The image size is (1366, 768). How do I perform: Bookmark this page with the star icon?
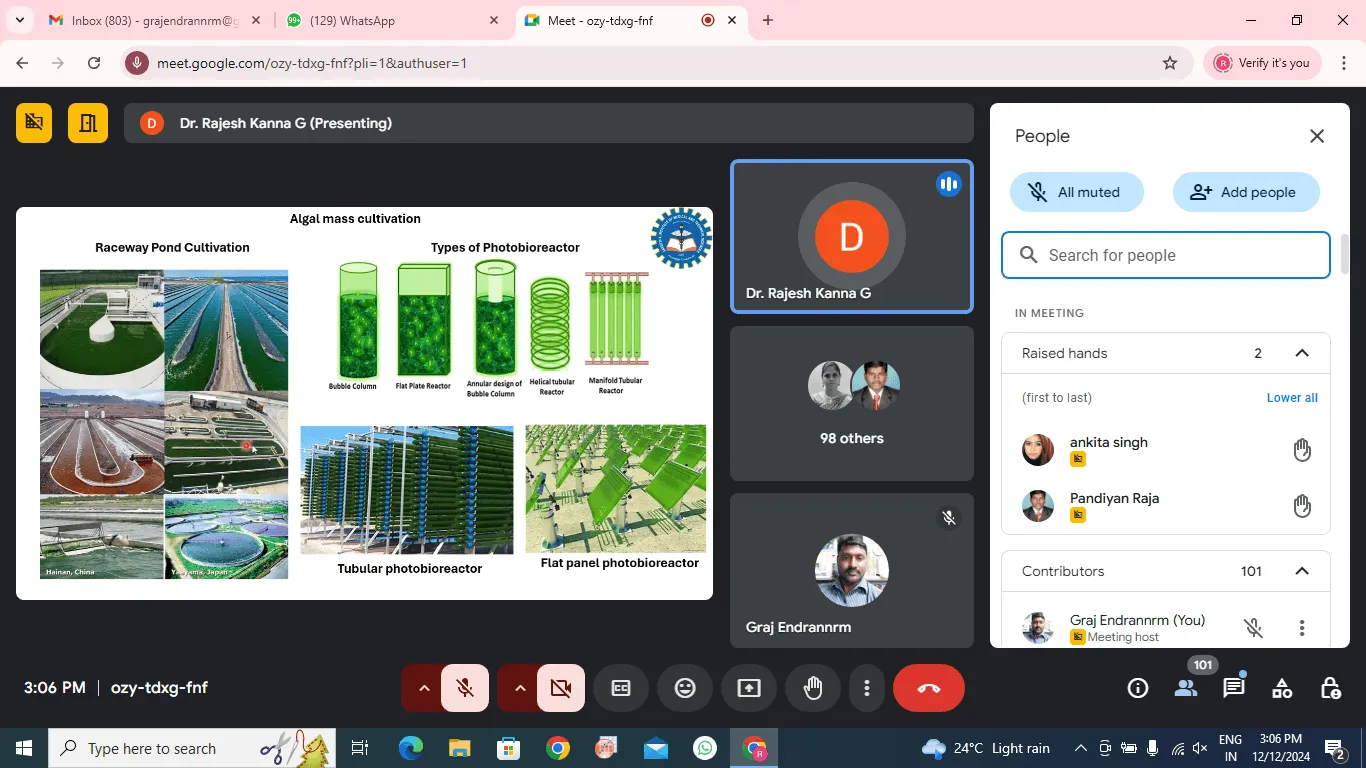coord(1170,63)
